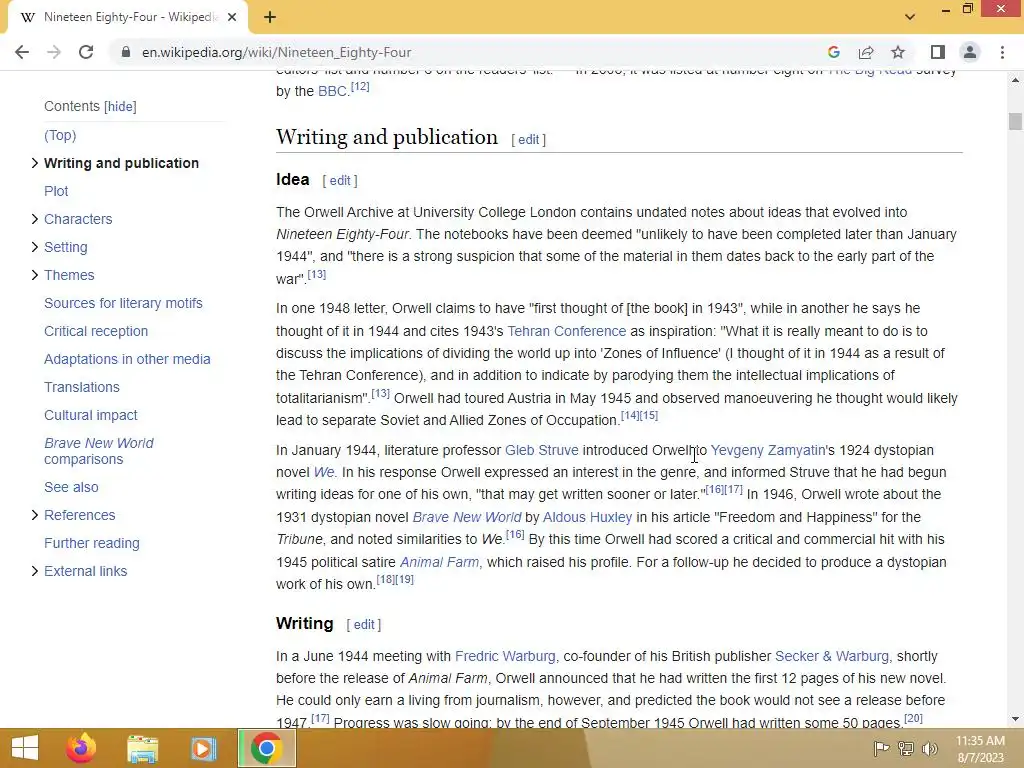The width and height of the screenshot is (1024, 768).
Task: Open the Aldous Huxley link
Action: [587, 517]
